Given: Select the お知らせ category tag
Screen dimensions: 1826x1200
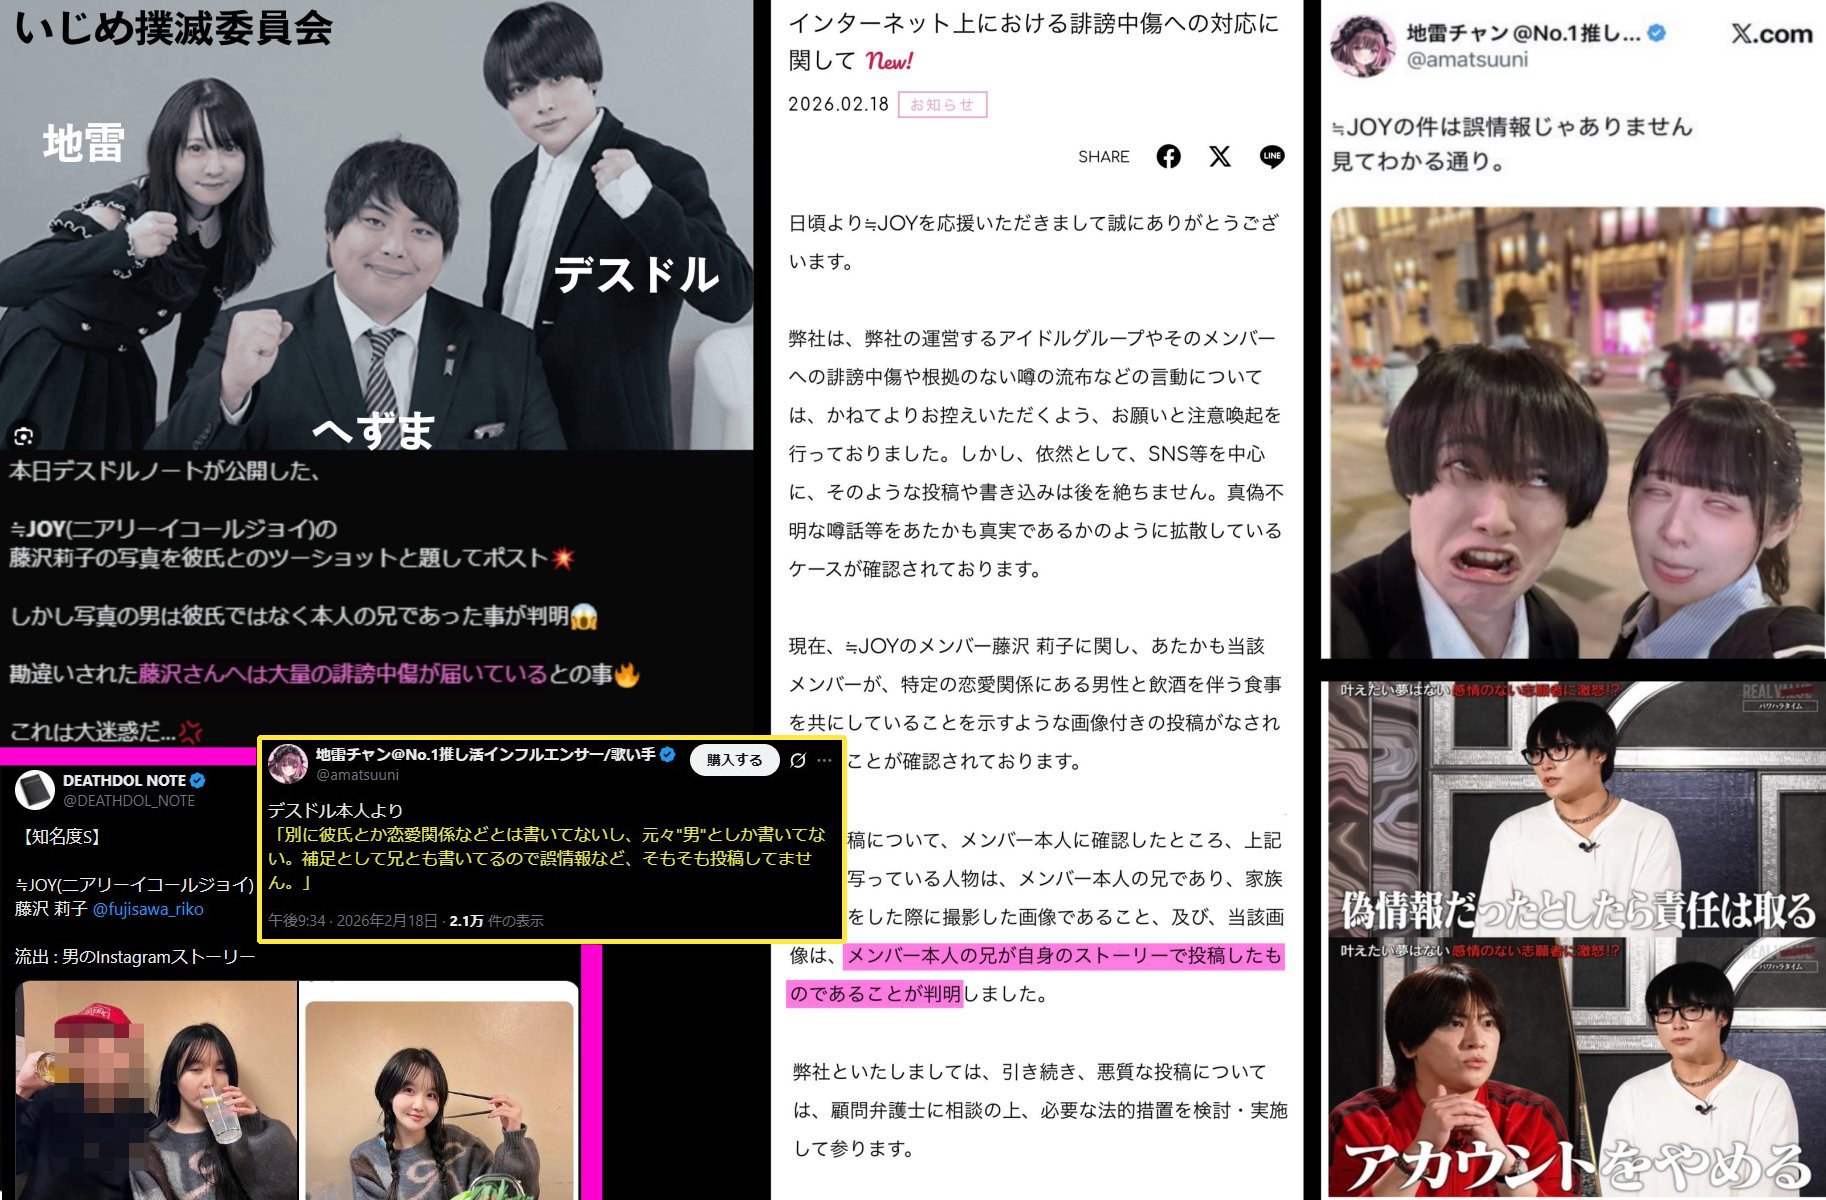Looking at the screenshot, I should (942, 104).
